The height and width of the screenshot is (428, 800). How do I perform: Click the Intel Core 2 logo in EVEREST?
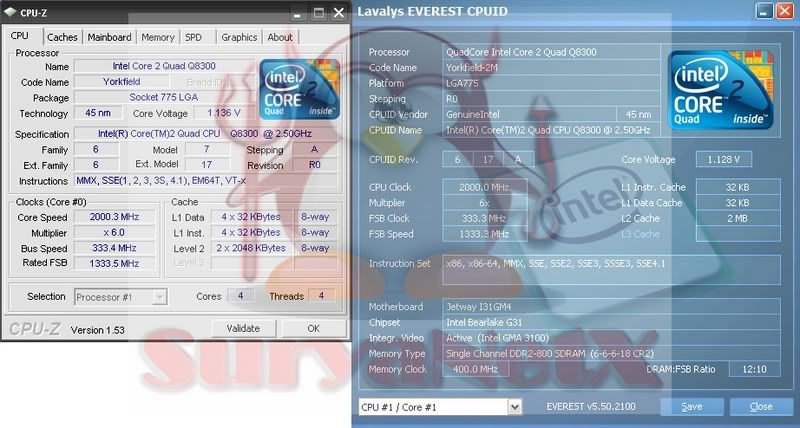[x=720, y=90]
